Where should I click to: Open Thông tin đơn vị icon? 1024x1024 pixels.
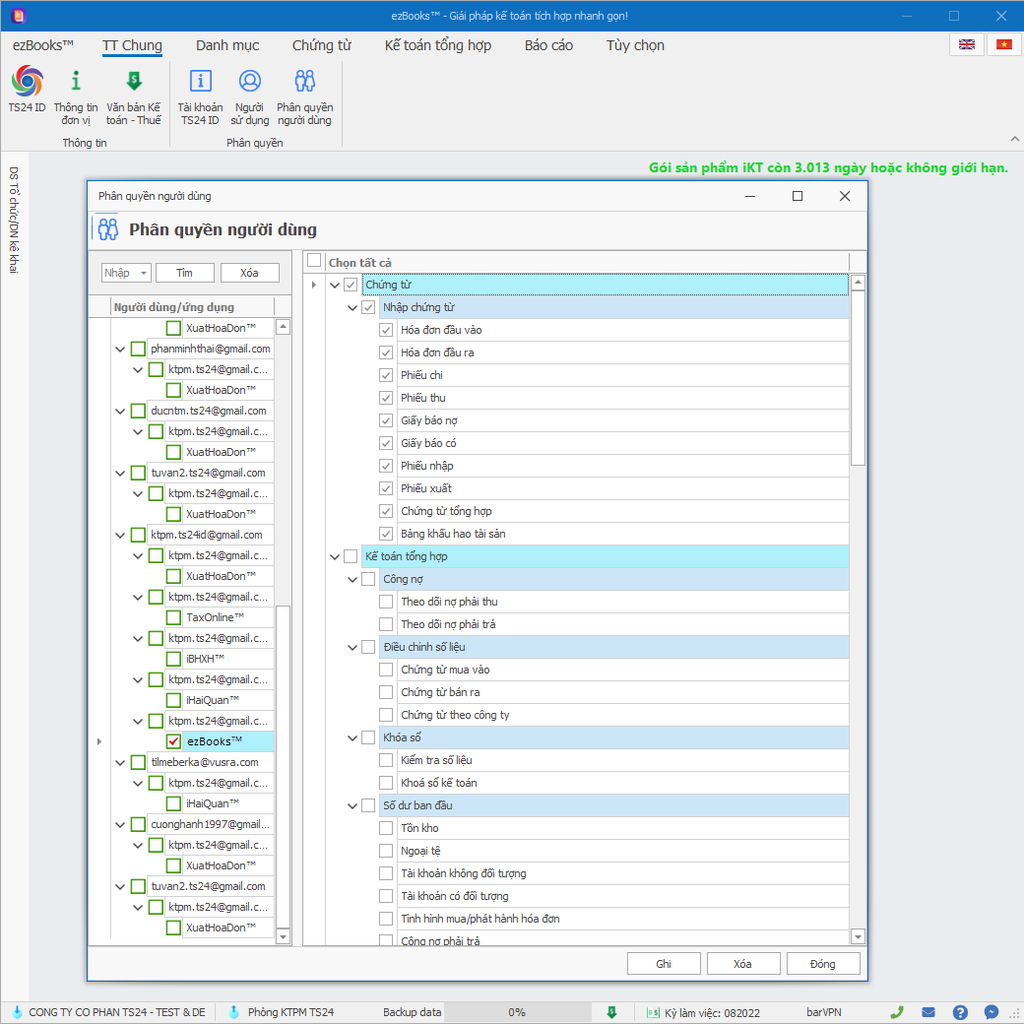click(x=76, y=83)
